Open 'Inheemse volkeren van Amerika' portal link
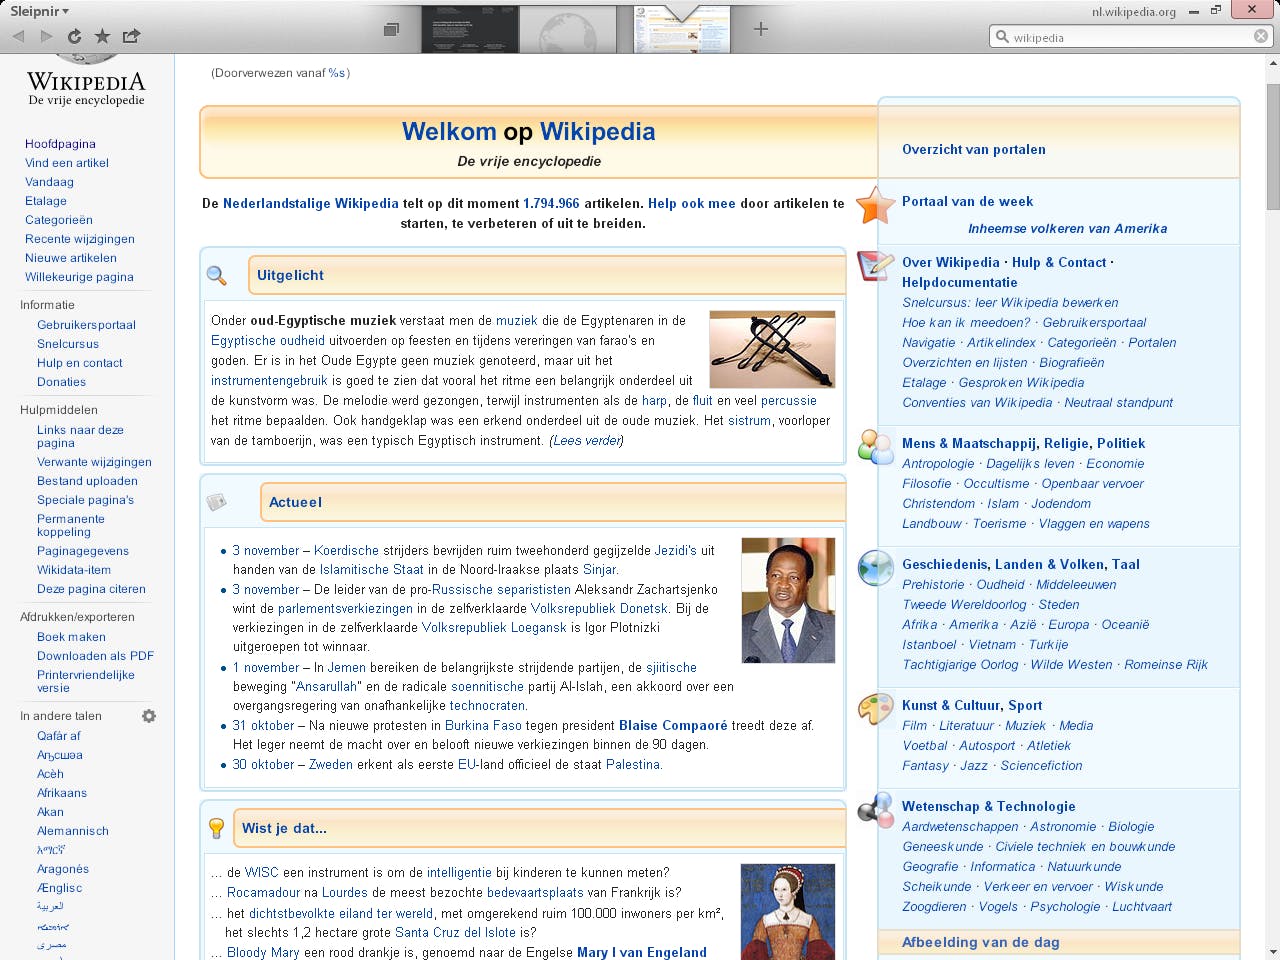Image resolution: width=1280 pixels, height=960 pixels. tap(1067, 229)
